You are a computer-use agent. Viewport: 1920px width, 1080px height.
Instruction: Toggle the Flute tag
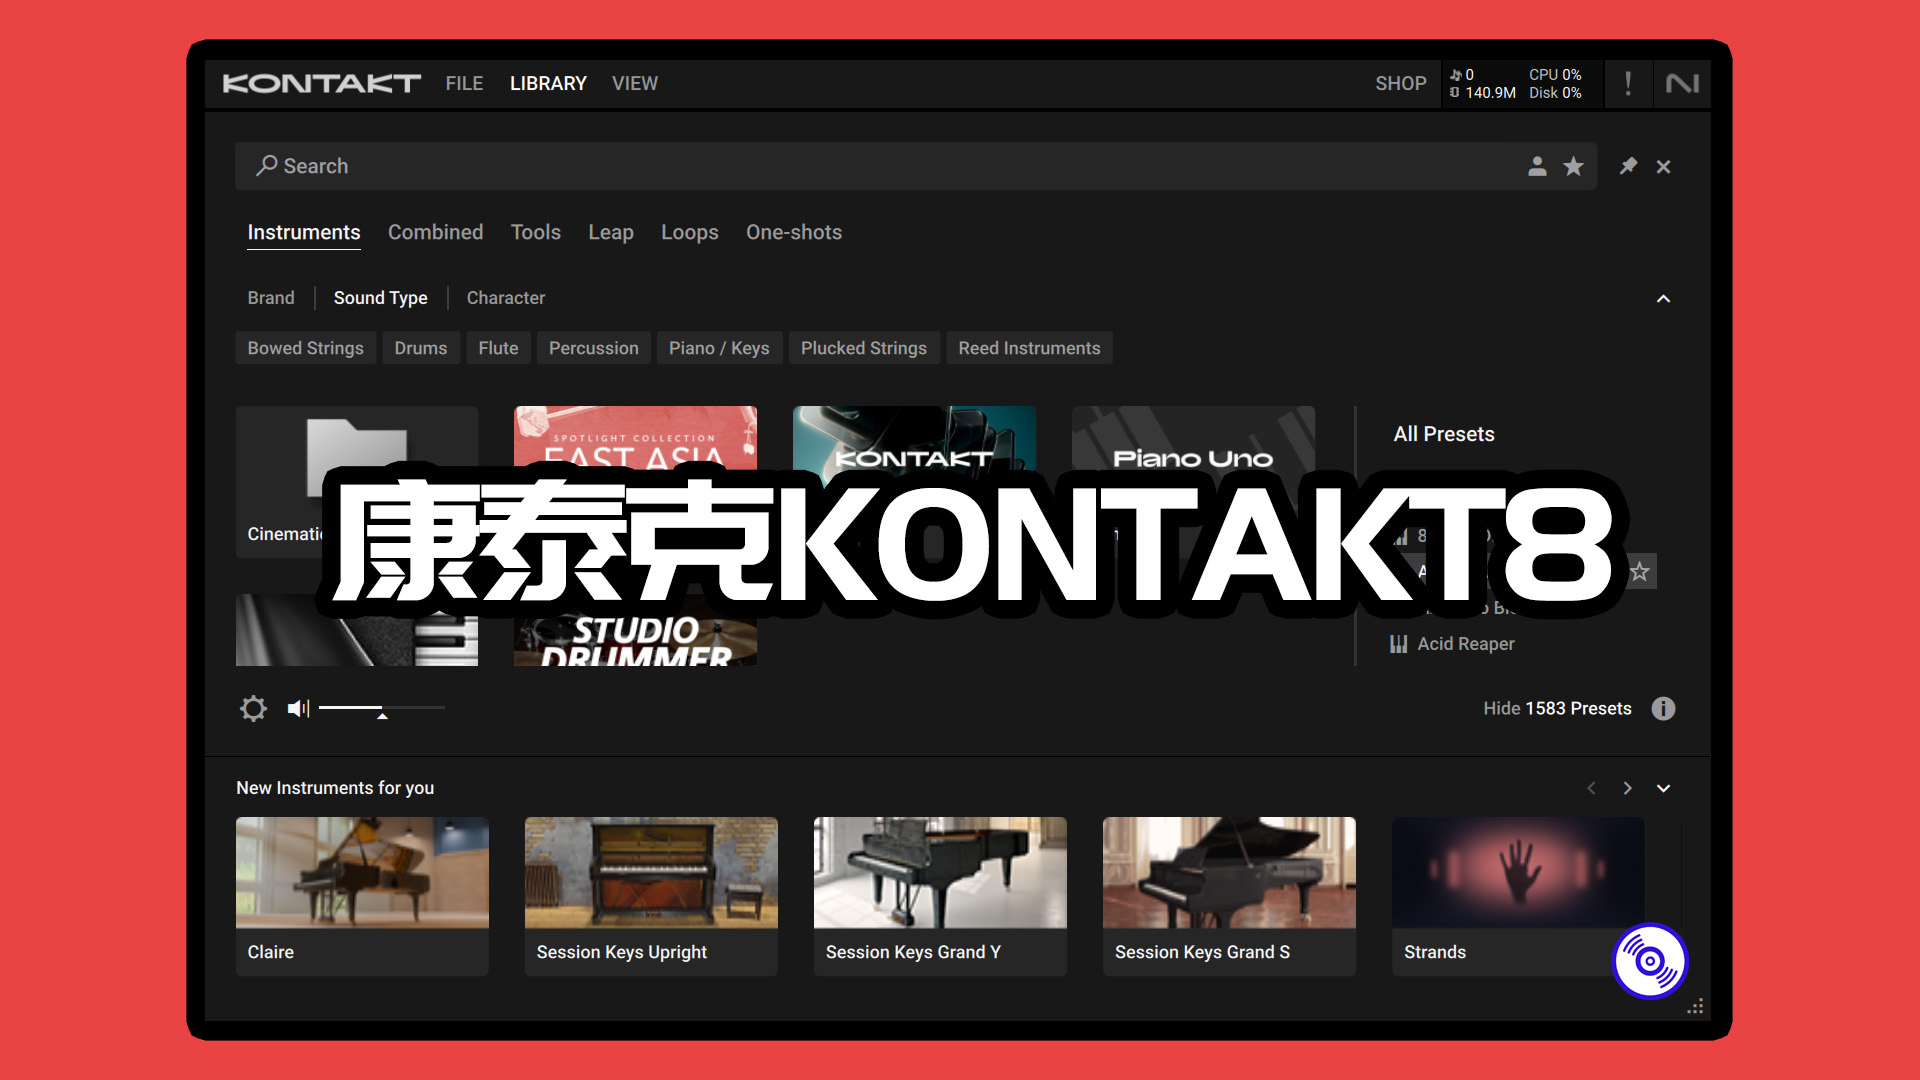tap(498, 348)
